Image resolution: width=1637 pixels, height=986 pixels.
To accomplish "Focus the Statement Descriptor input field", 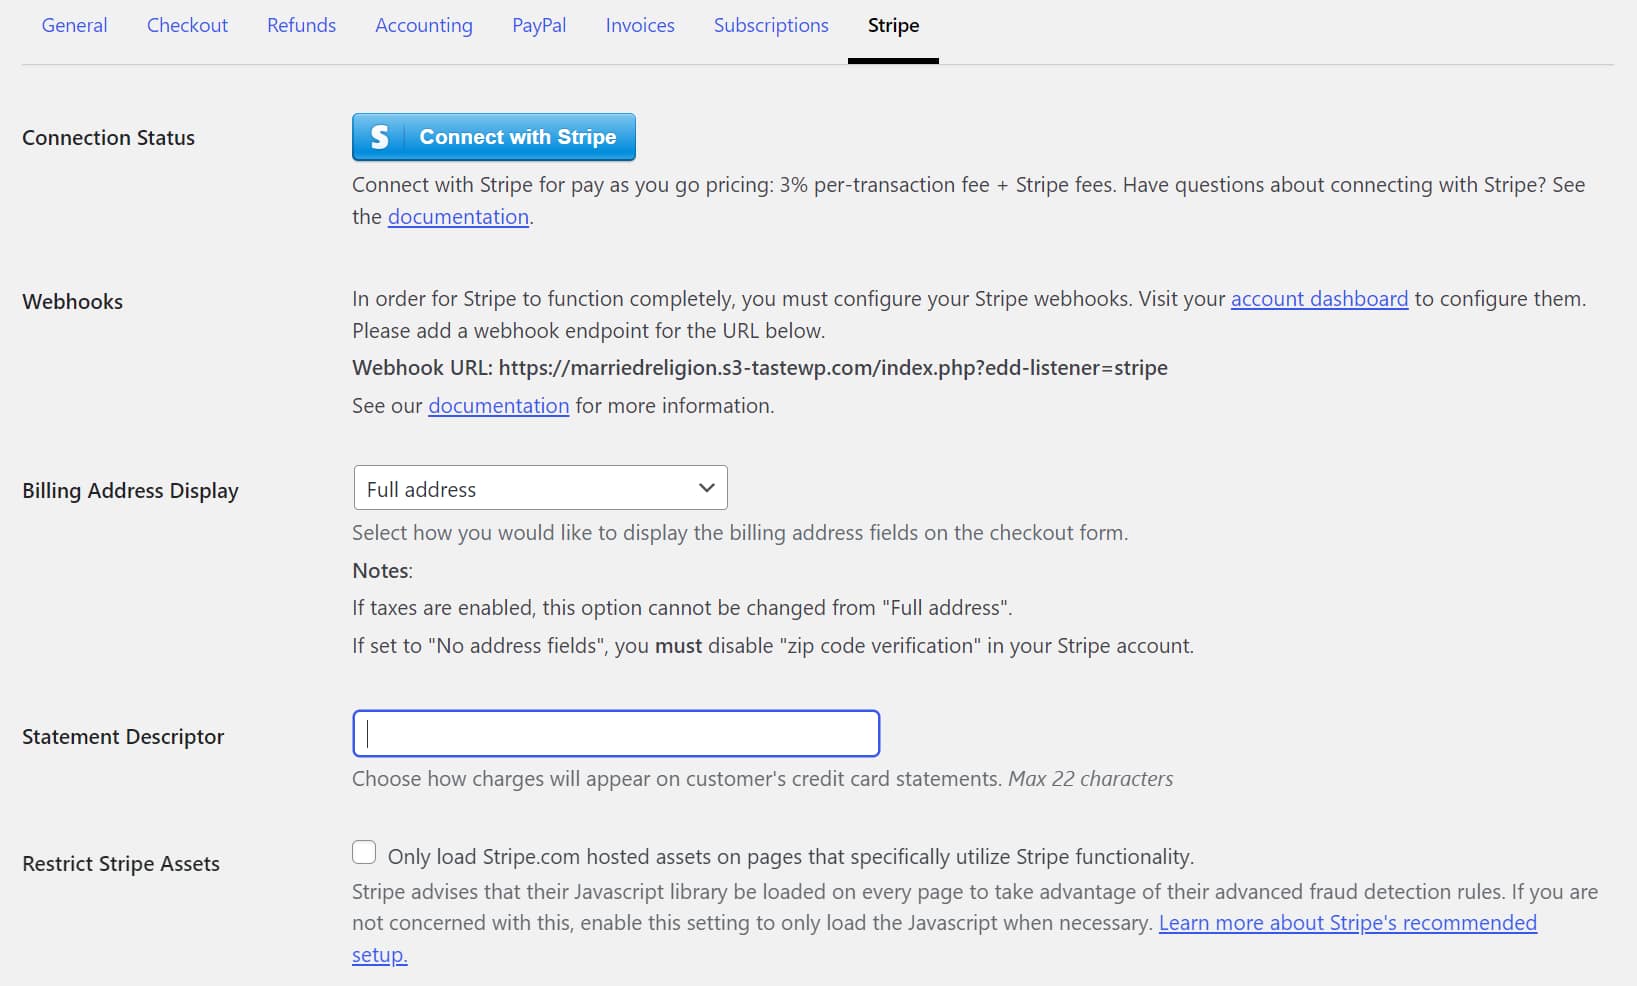I will (615, 733).
